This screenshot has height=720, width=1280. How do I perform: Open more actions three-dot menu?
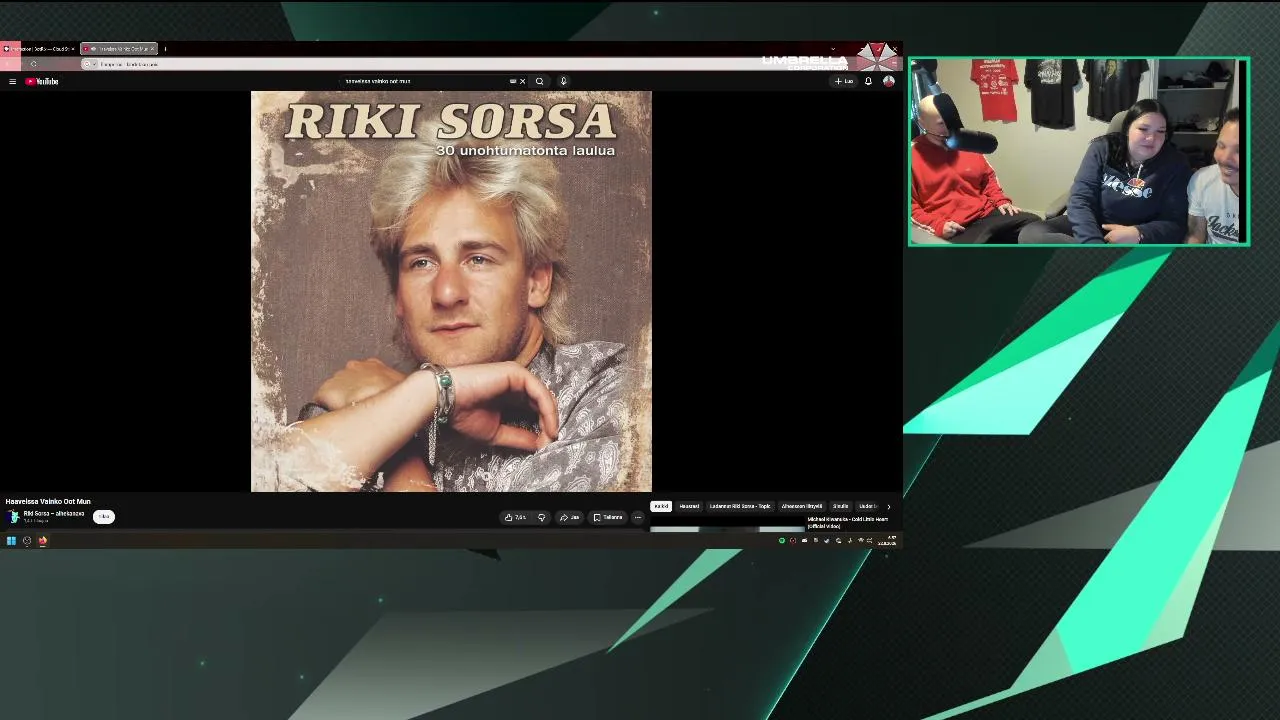tap(638, 517)
